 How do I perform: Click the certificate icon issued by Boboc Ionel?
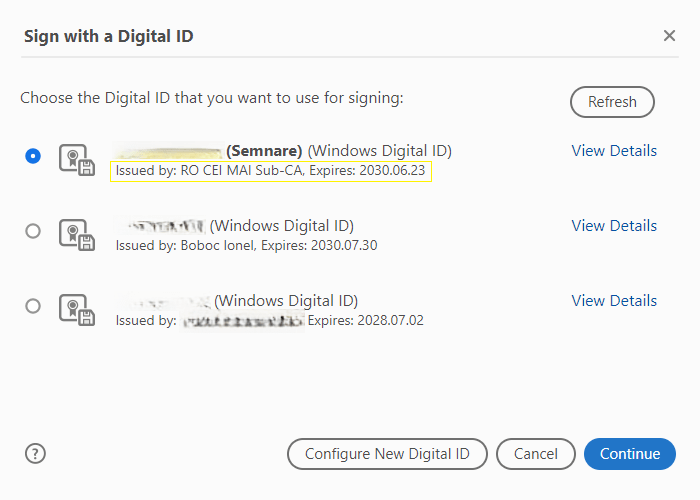click(76, 235)
